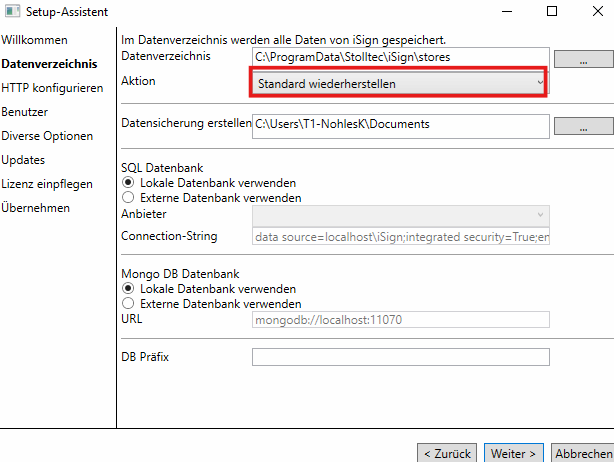This screenshot has width=614, height=462.
Task: Click the Datenverzeichnis path field
Action: 401,57
